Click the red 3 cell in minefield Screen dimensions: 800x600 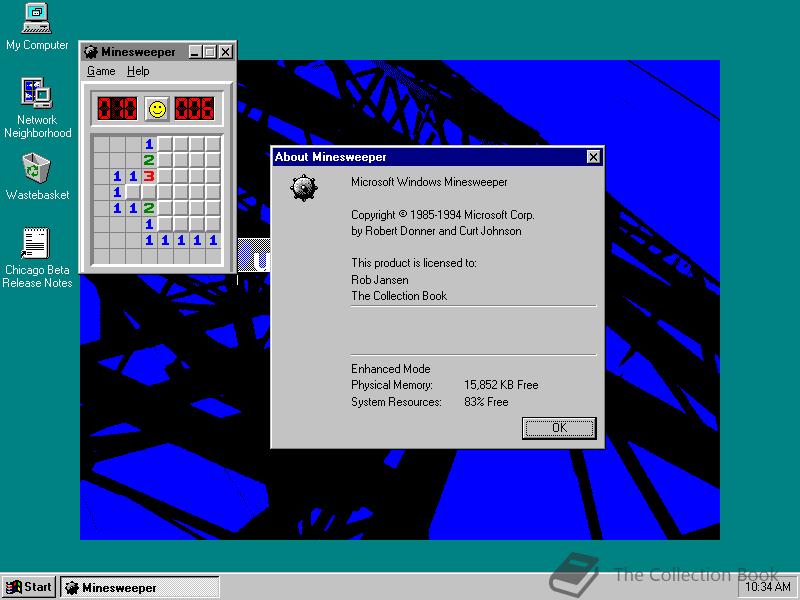pos(149,176)
